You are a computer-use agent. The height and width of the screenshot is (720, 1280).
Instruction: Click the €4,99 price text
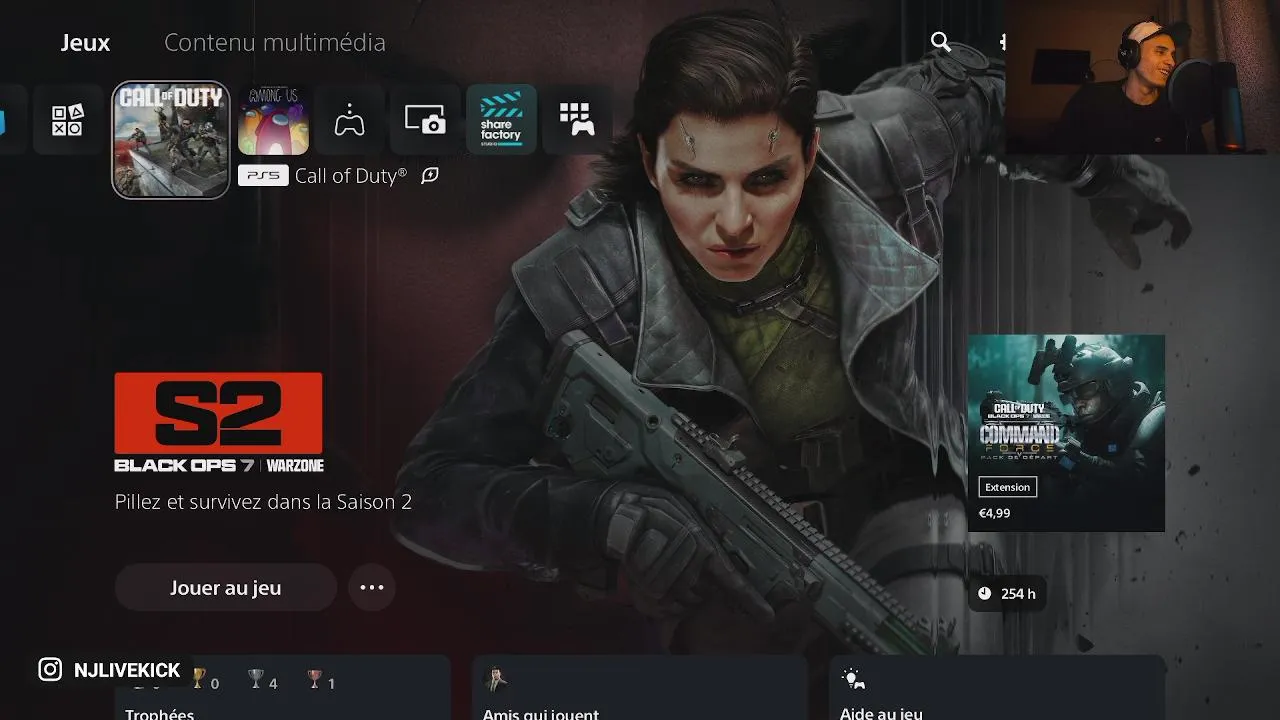coord(994,513)
